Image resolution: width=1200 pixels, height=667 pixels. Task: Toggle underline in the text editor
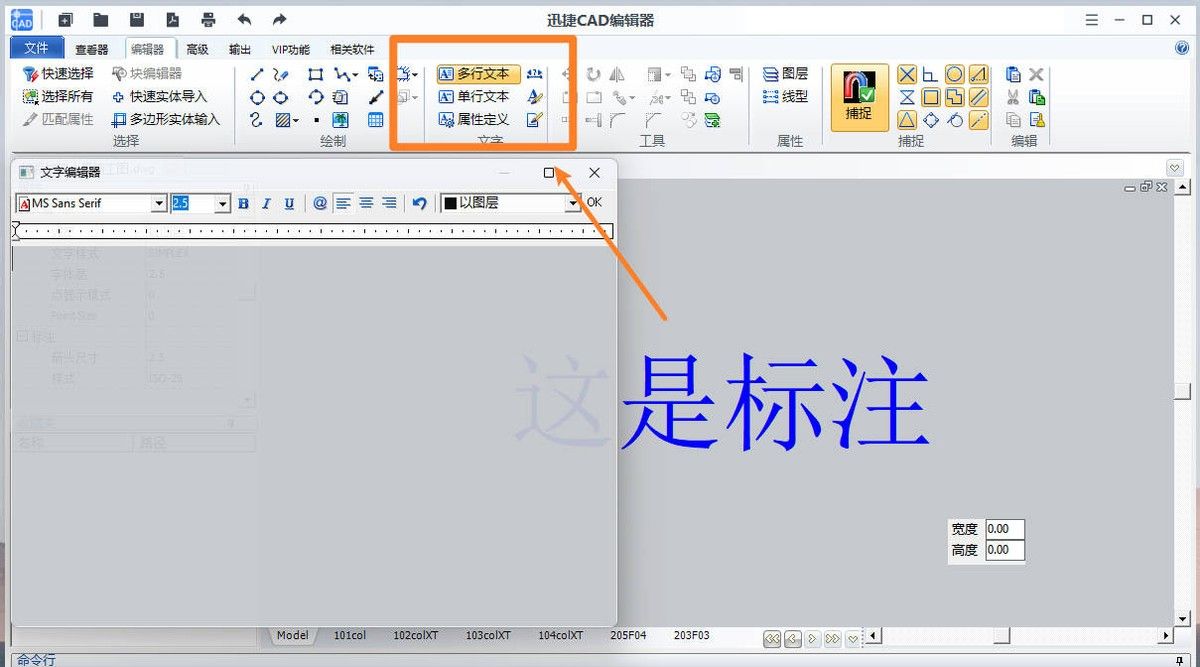point(289,203)
